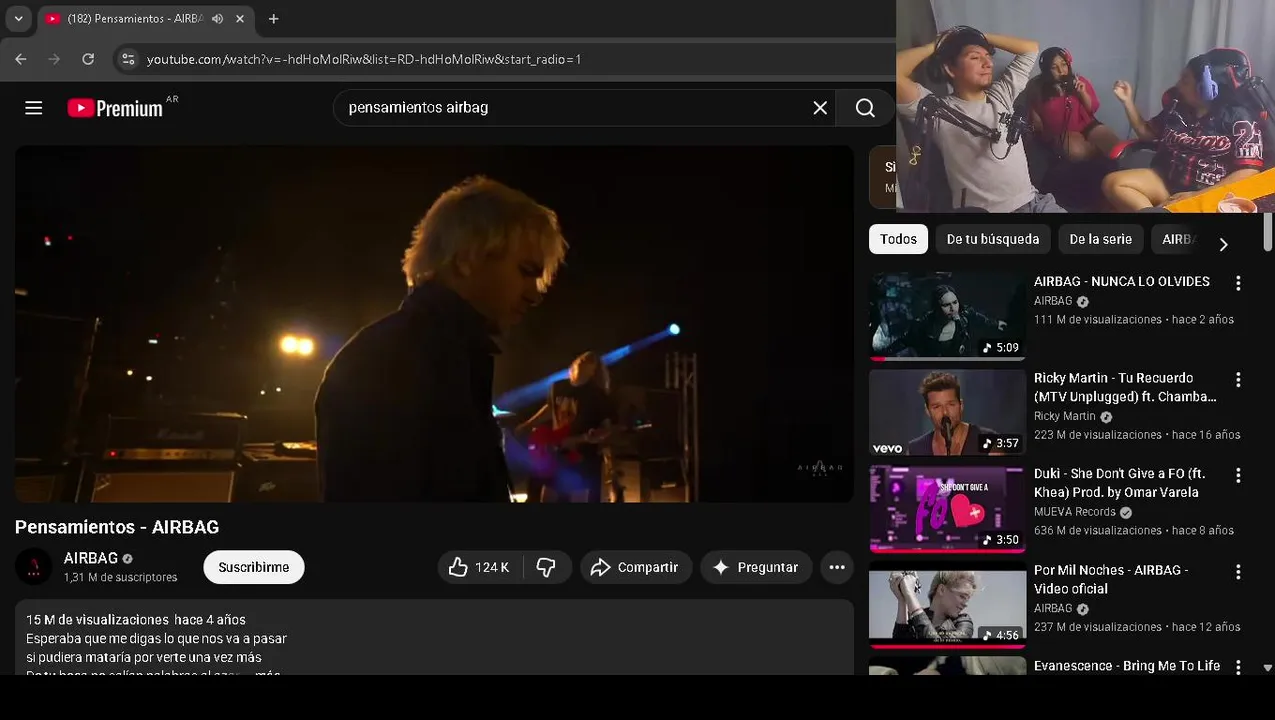The image size is (1275, 720).
Task: Like the Pensamientos video
Action: [478, 567]
